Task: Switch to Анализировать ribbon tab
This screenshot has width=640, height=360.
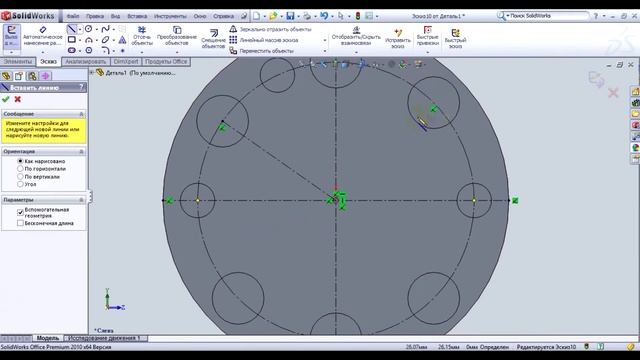Action: click(x=86, y=62)
